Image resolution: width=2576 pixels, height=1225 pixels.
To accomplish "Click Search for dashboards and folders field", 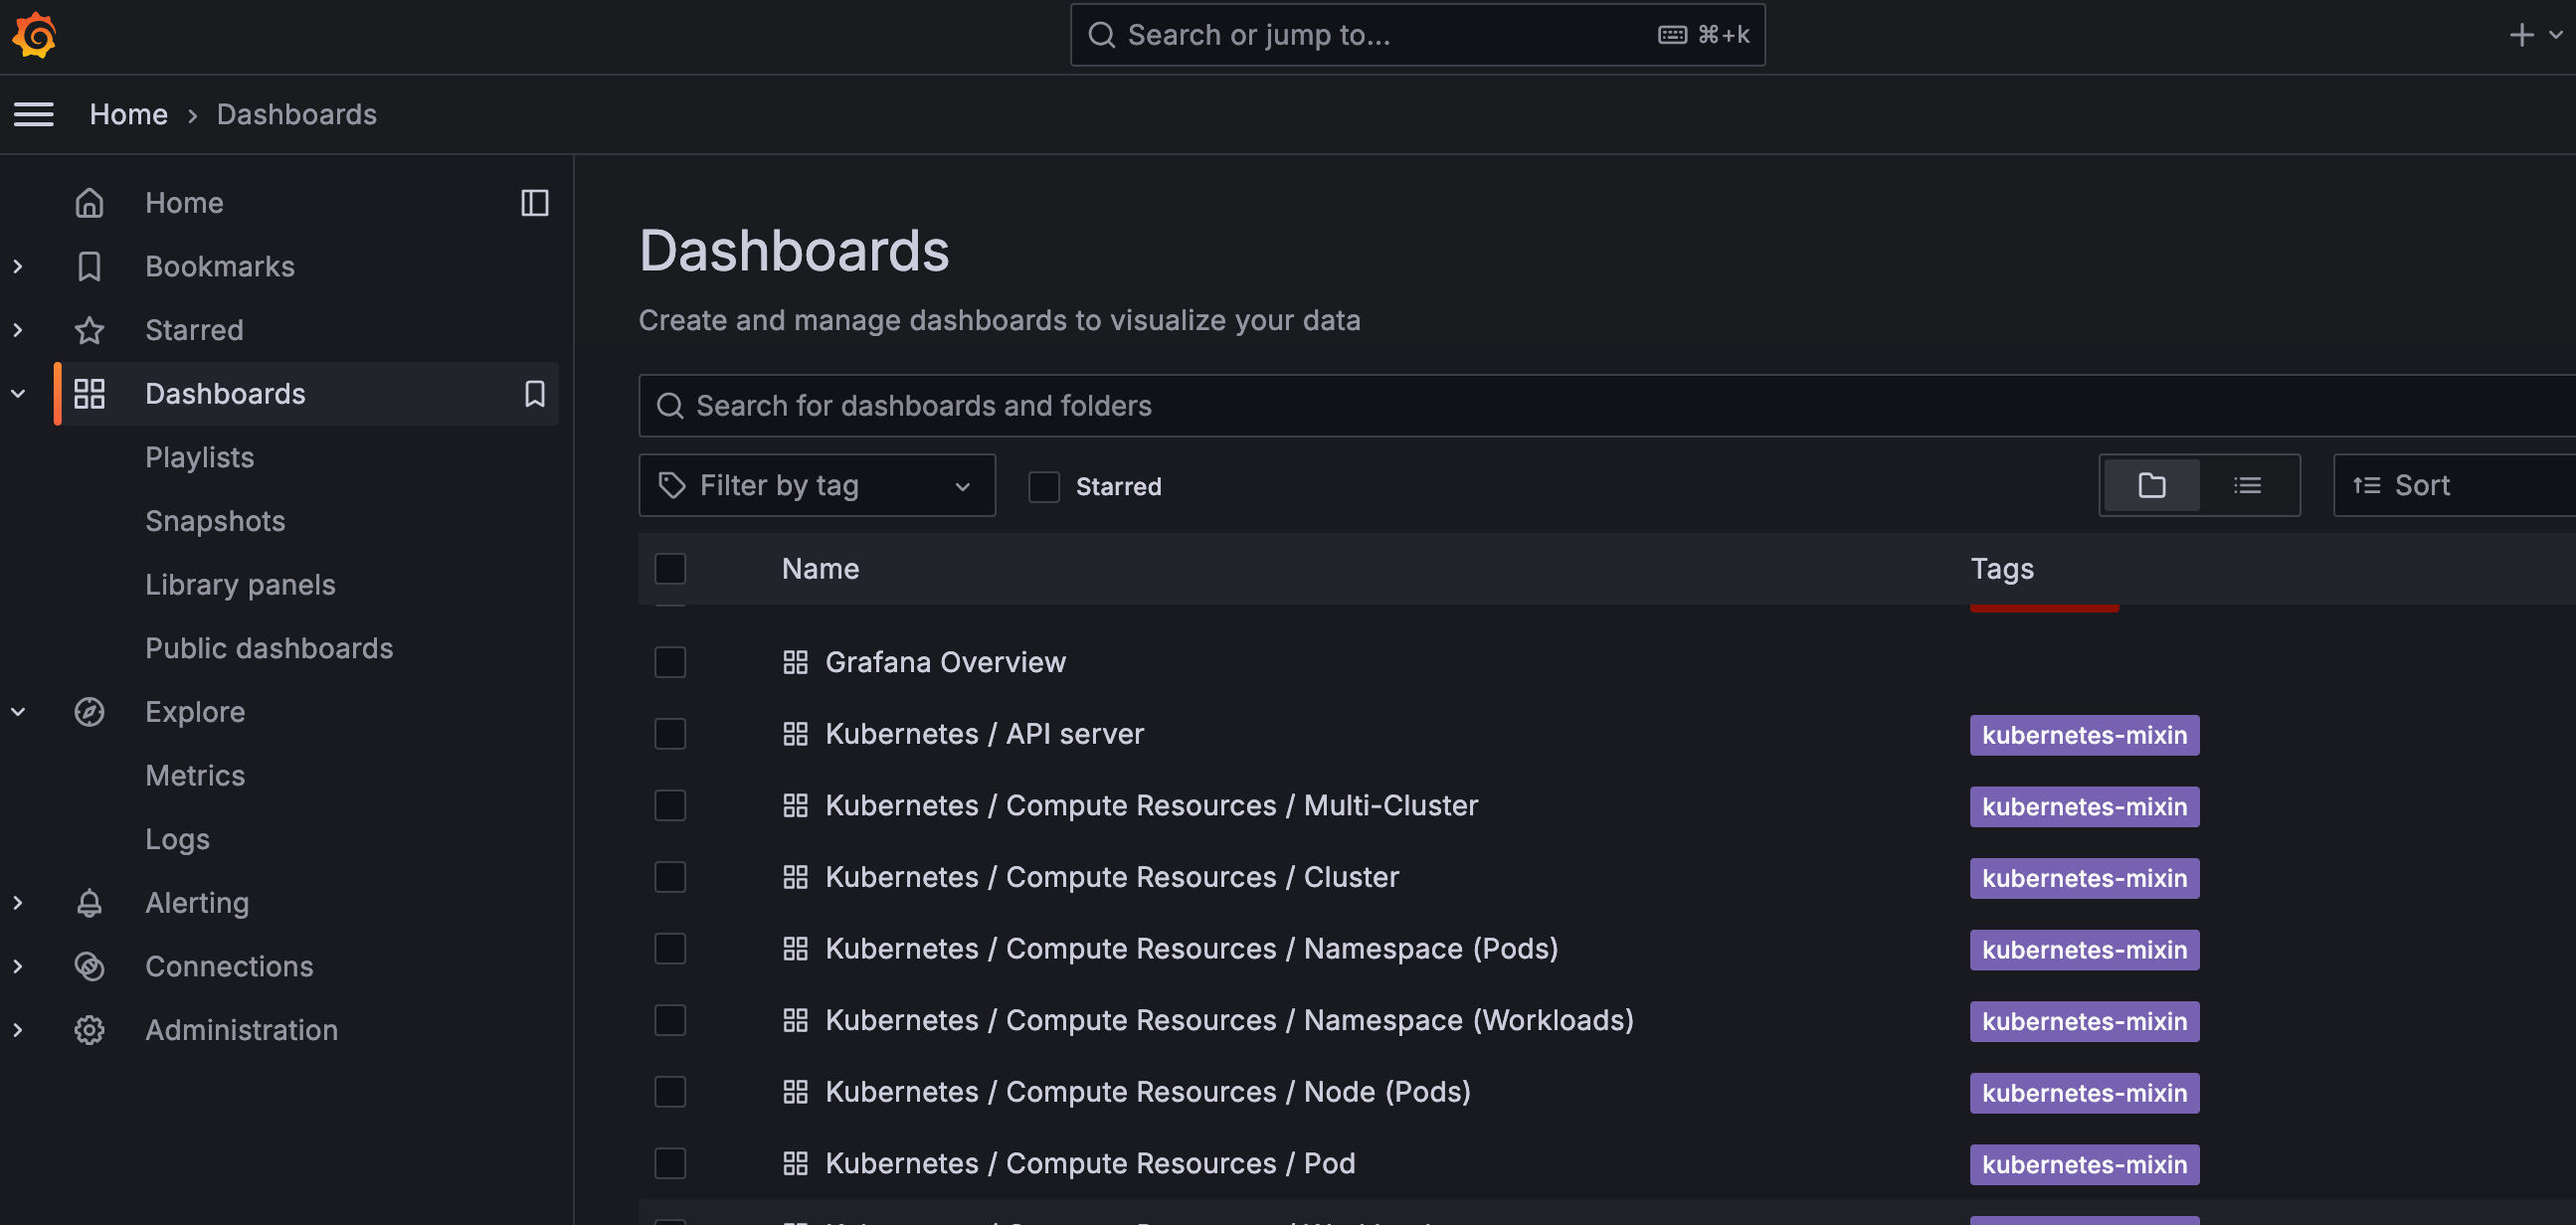I will click(x=1607, y=406).
